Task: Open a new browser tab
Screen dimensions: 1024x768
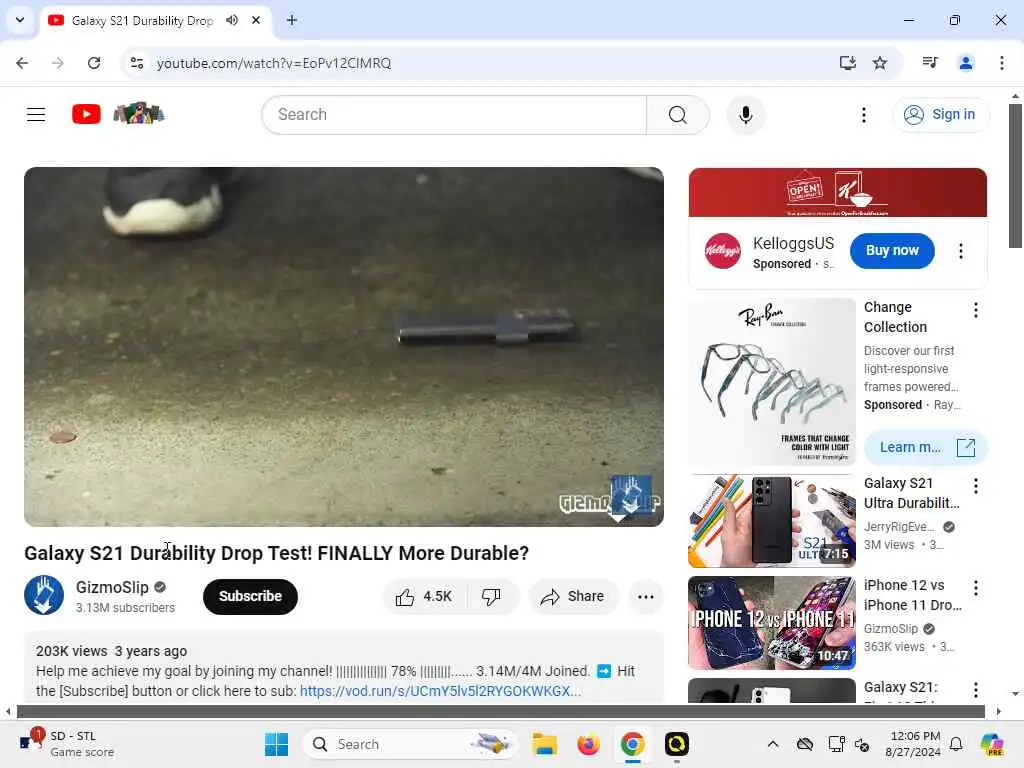Action: 292,20
